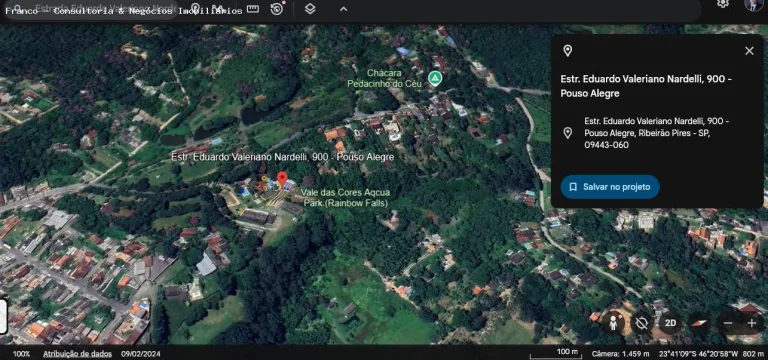Click the 100% loading indicator

[x=21, y=354]
